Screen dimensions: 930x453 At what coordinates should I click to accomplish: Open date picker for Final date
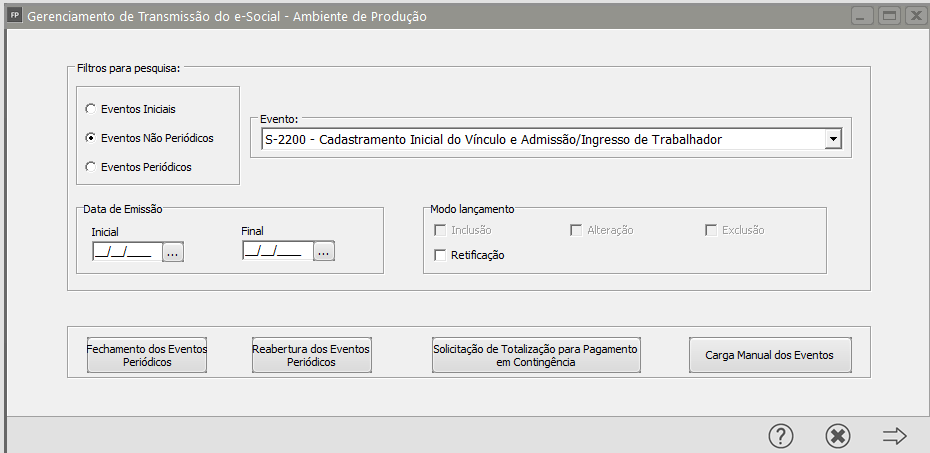[x=323, y=253]
